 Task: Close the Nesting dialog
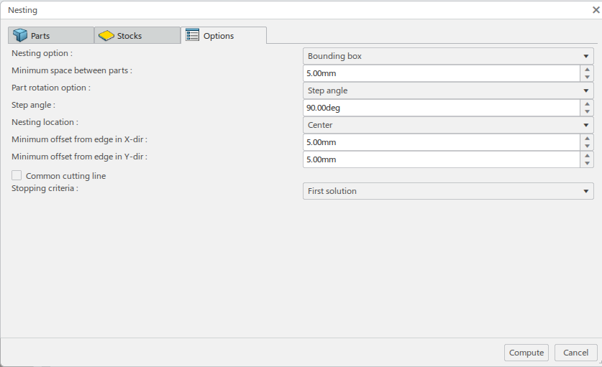(x=596, y=10)
